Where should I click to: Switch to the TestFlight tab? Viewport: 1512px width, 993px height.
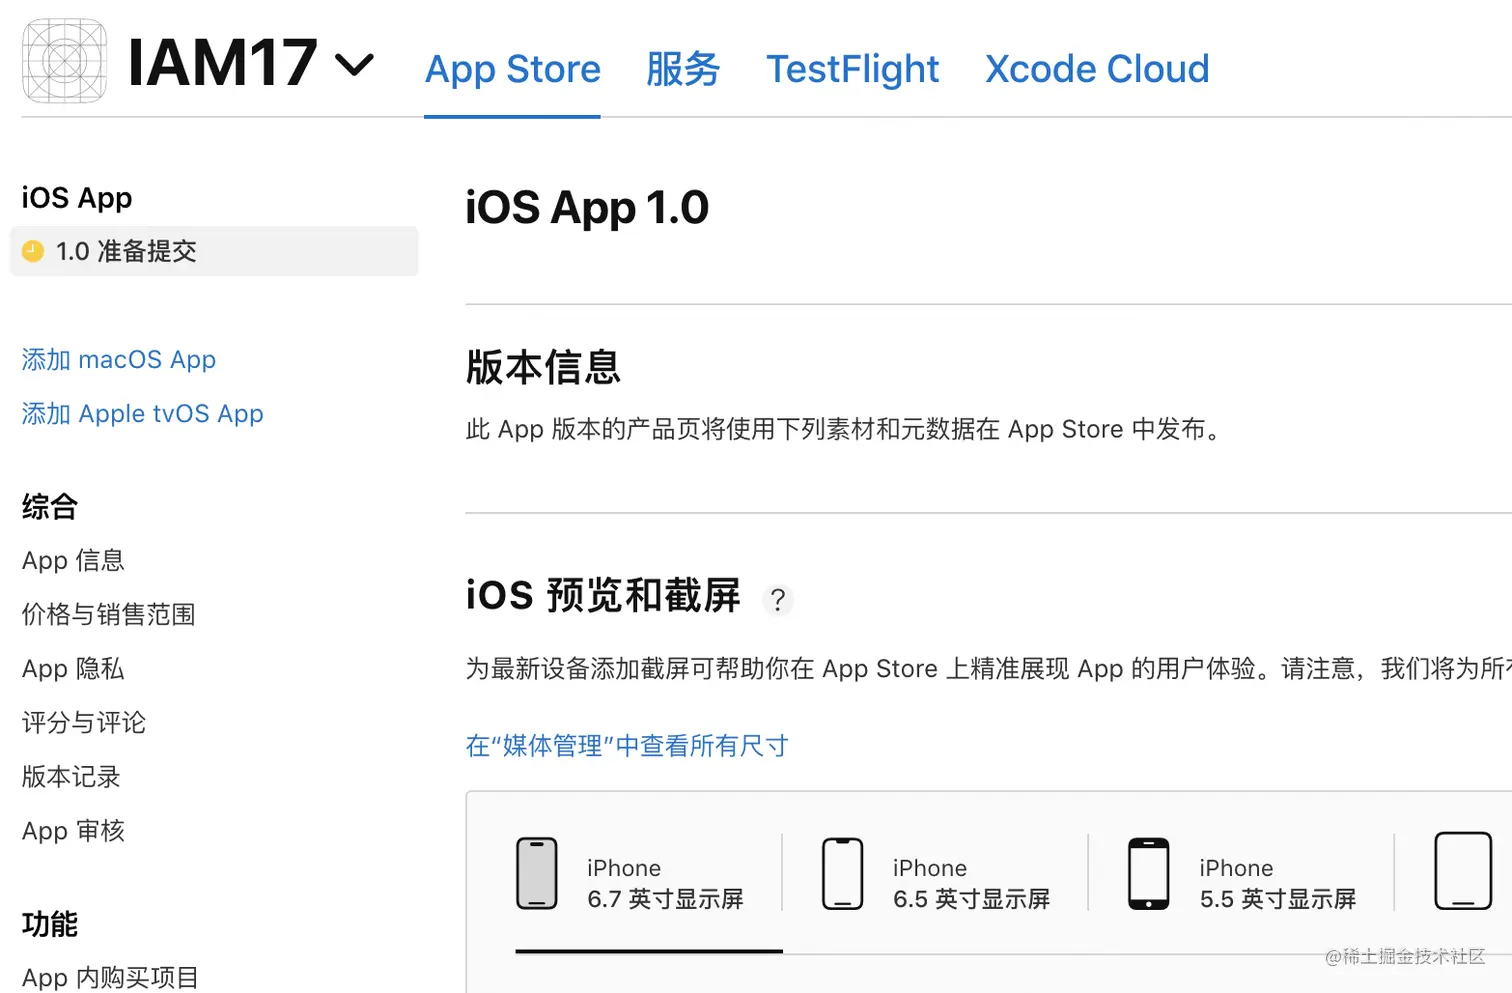pos(853,69)
